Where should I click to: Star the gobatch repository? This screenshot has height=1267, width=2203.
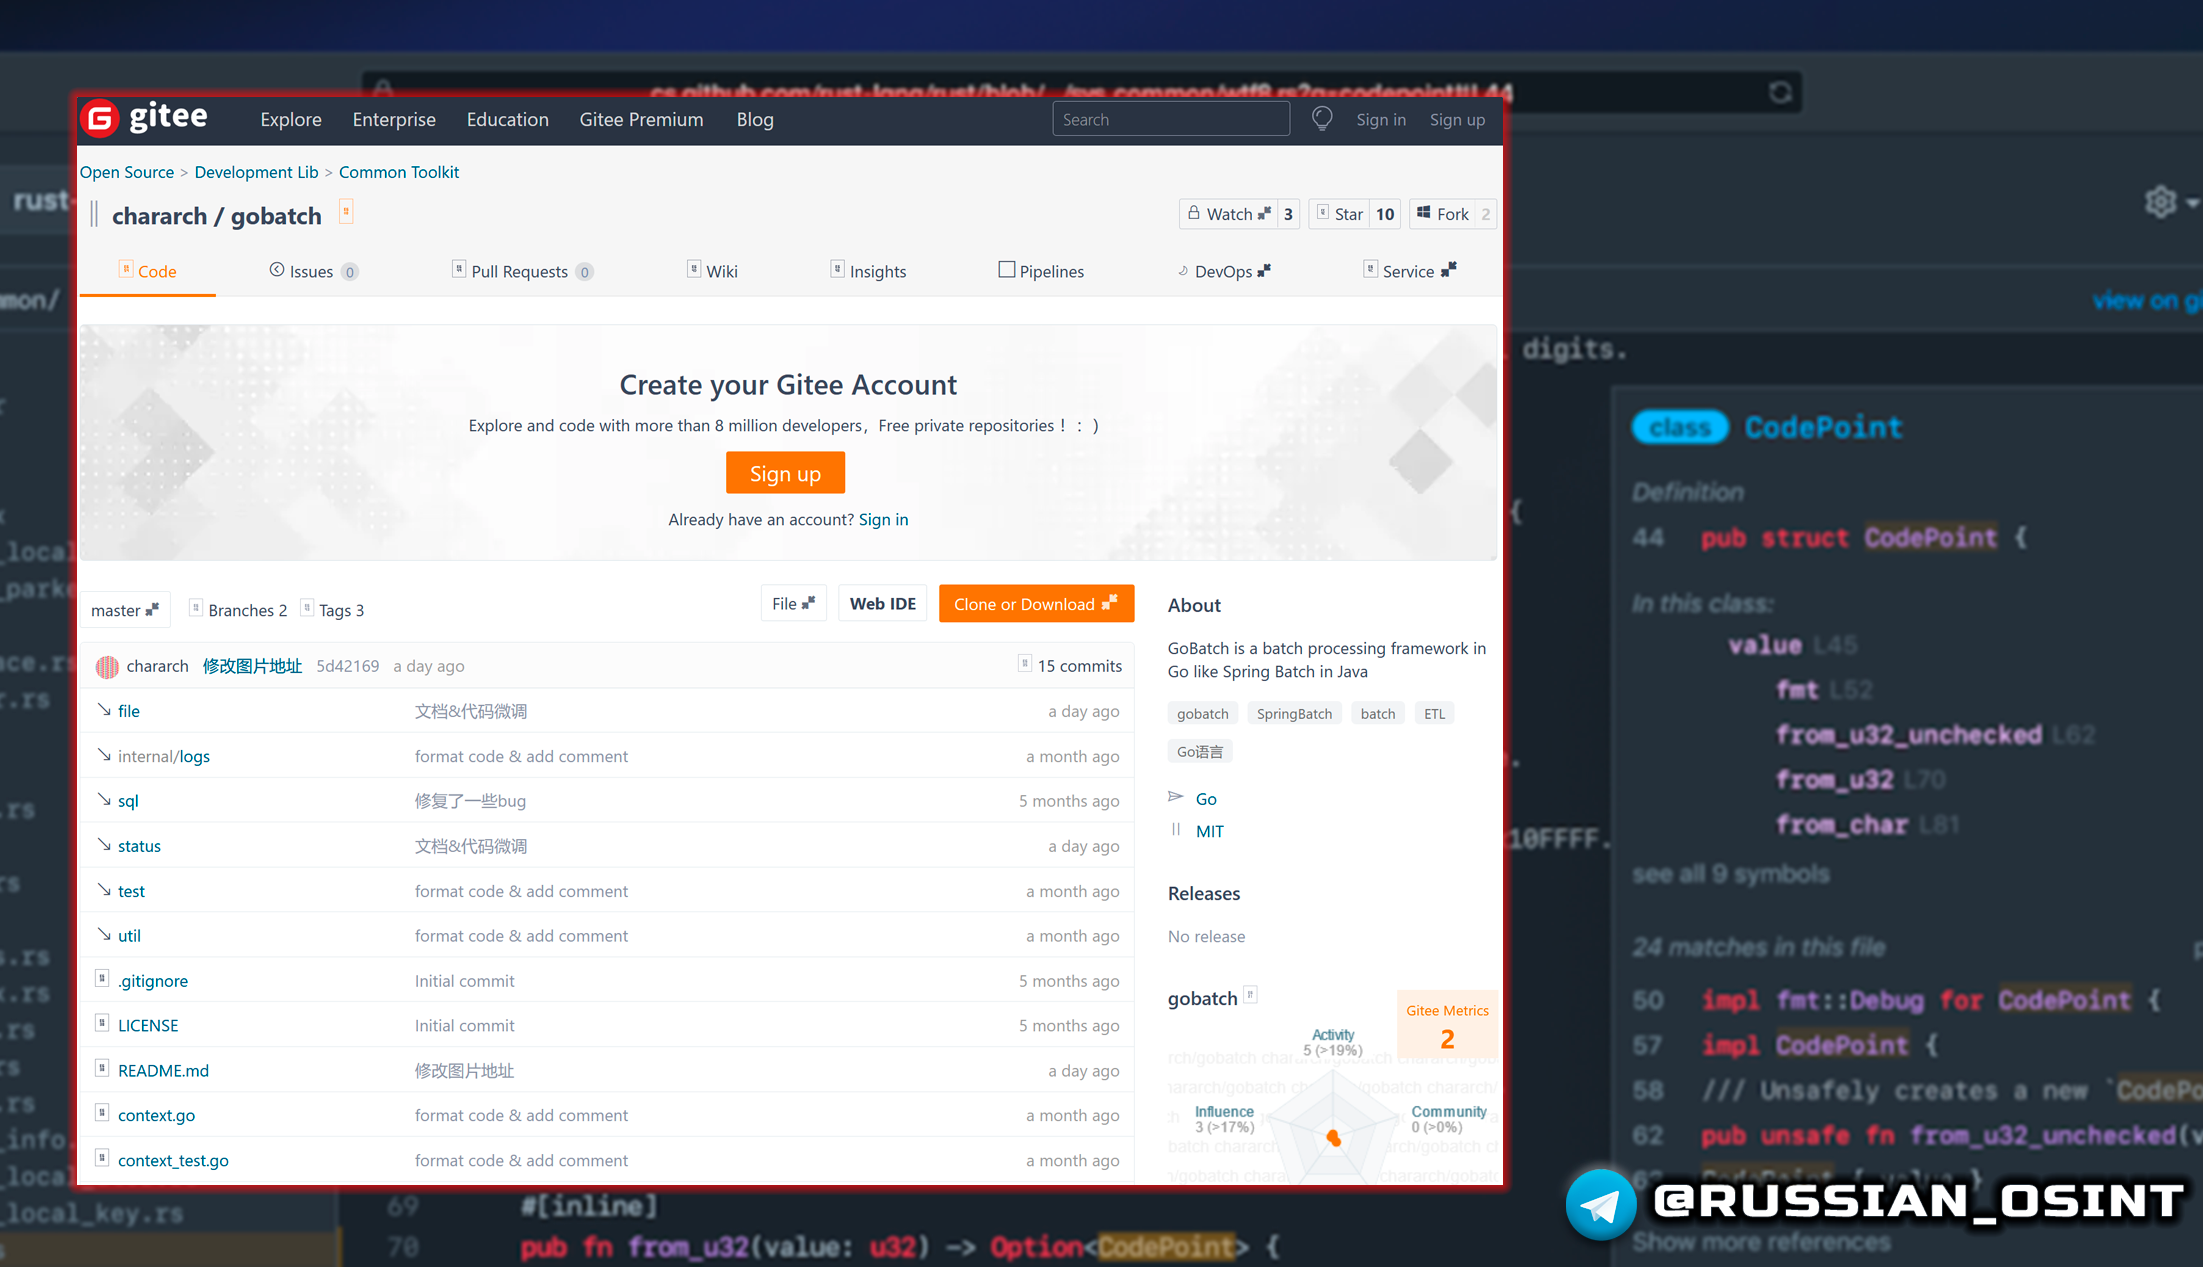click(1340, 214)
